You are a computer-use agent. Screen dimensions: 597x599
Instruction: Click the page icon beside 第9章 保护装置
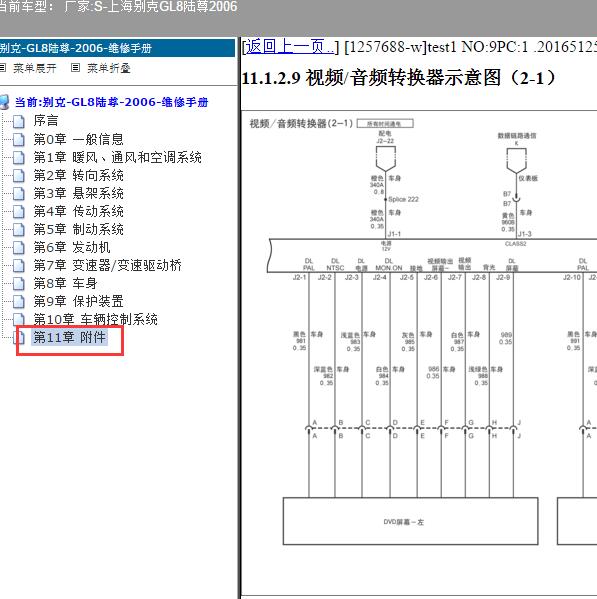pyautogui.click(x=18, y=302)
